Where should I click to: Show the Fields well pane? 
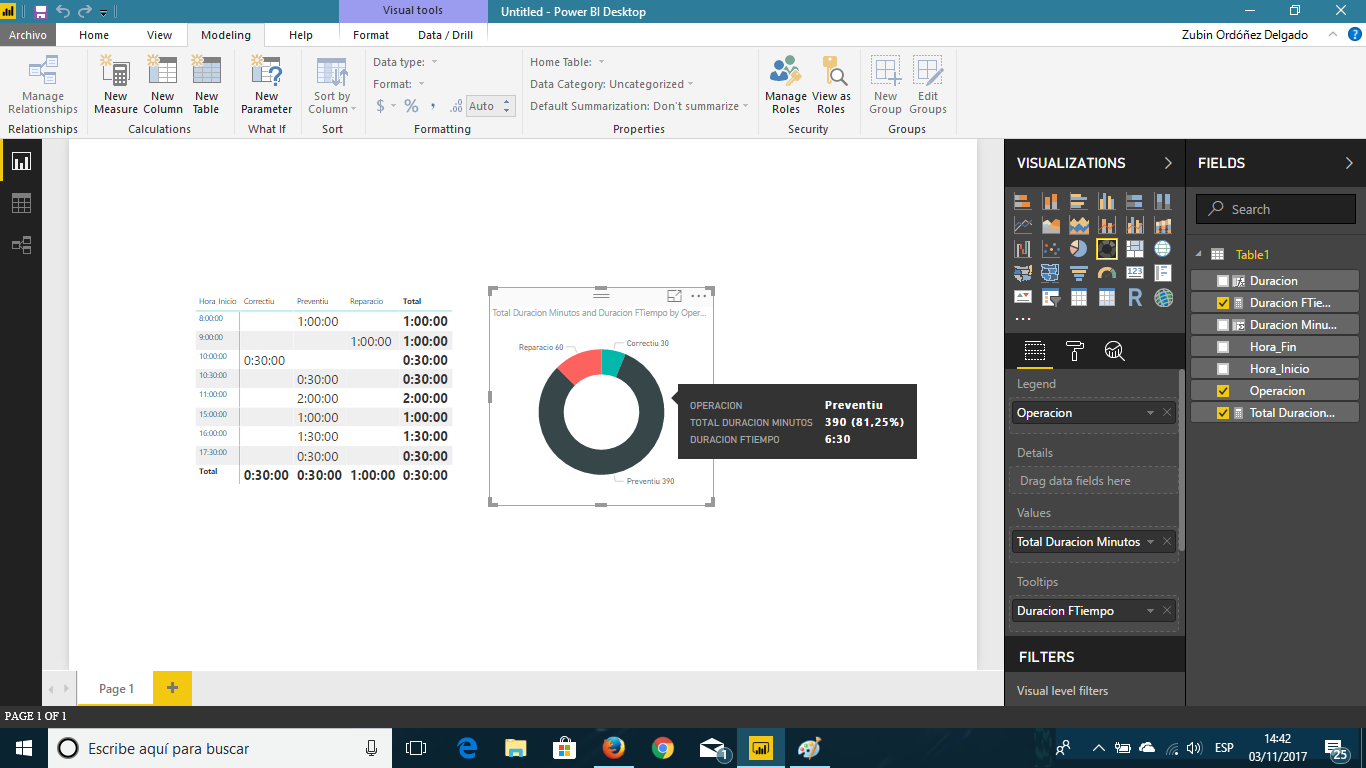pyautogui.click(x=1035, y=350)
